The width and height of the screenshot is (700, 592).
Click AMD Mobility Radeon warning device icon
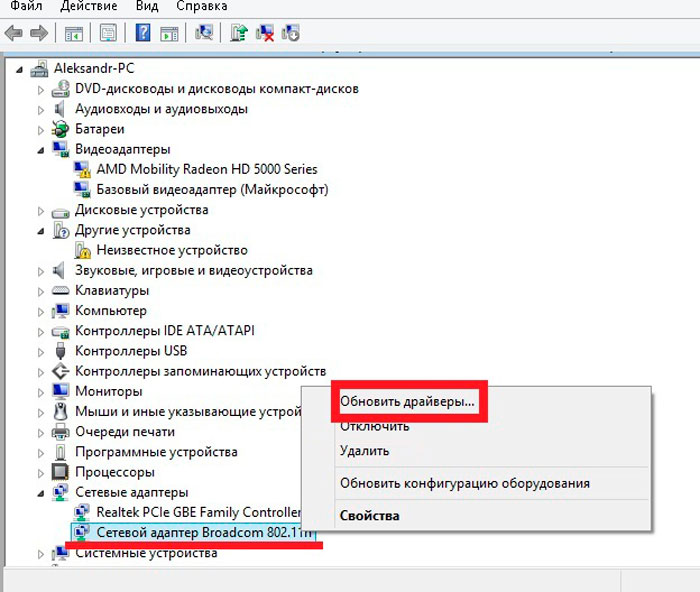click(82, 170)
